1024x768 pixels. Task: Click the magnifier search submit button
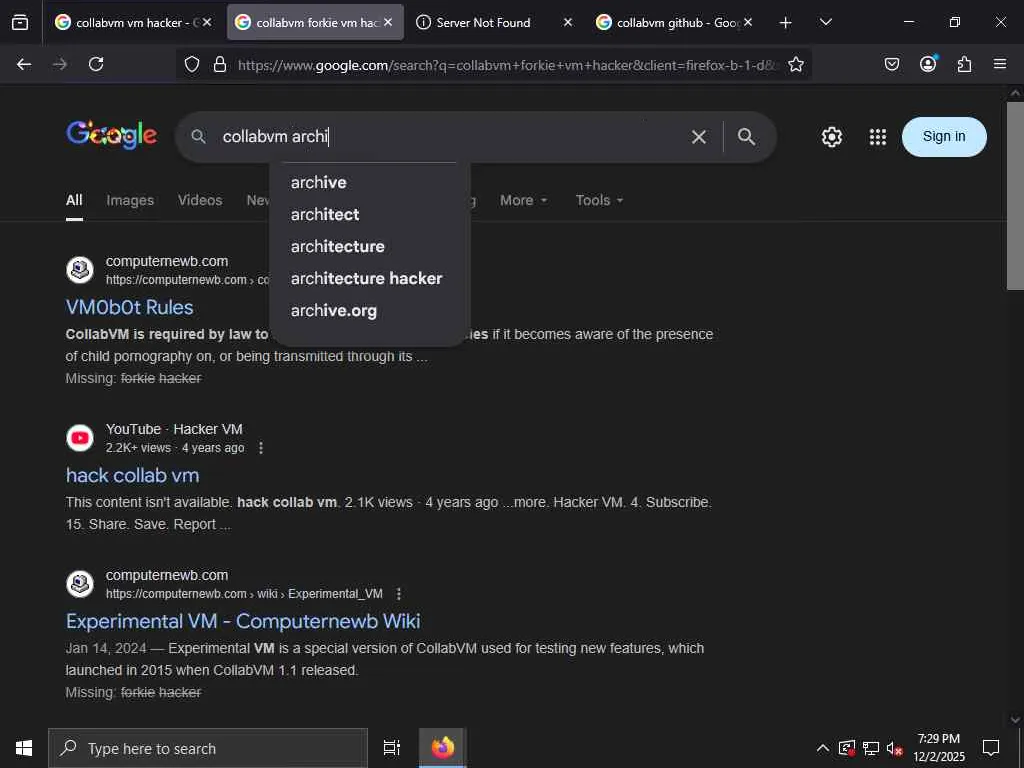point(746,136)
